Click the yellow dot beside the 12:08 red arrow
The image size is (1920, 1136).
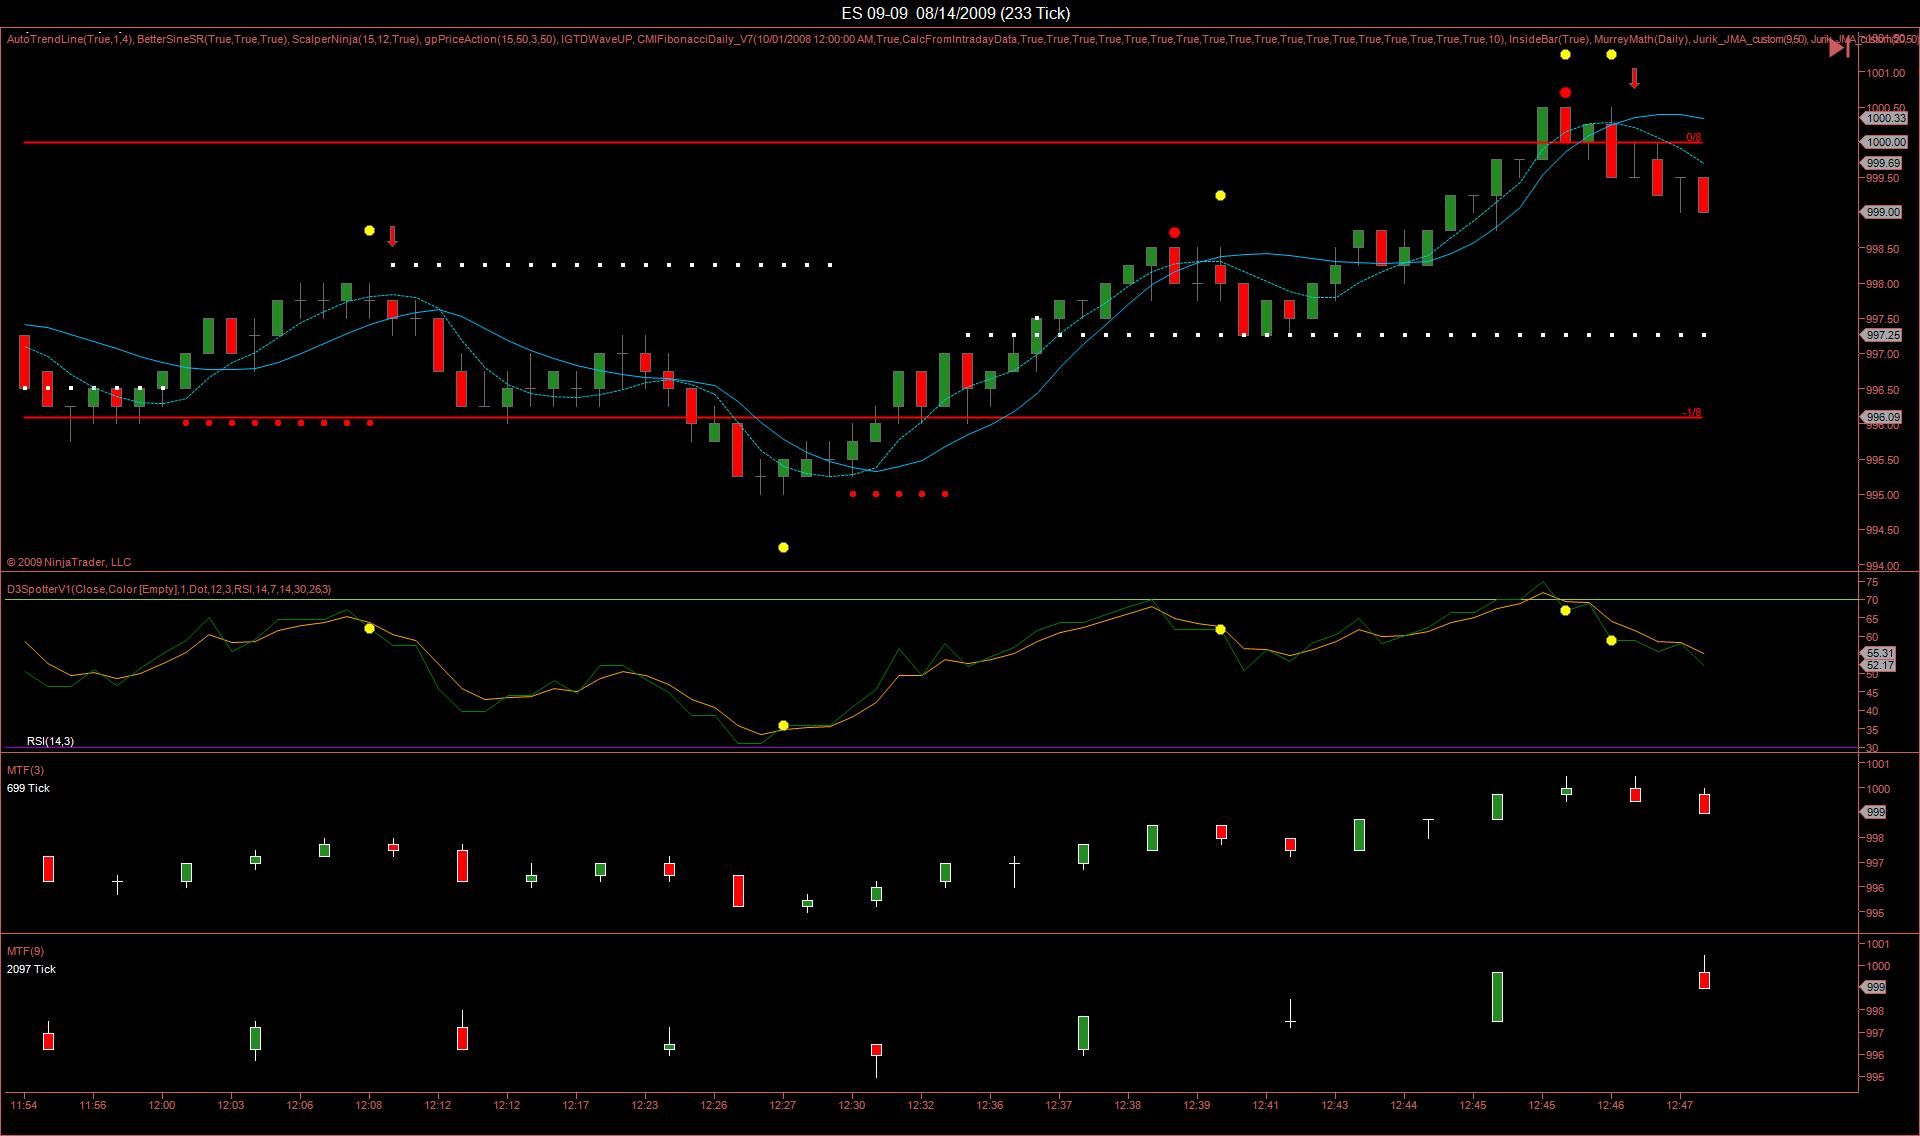pos(369,231)
